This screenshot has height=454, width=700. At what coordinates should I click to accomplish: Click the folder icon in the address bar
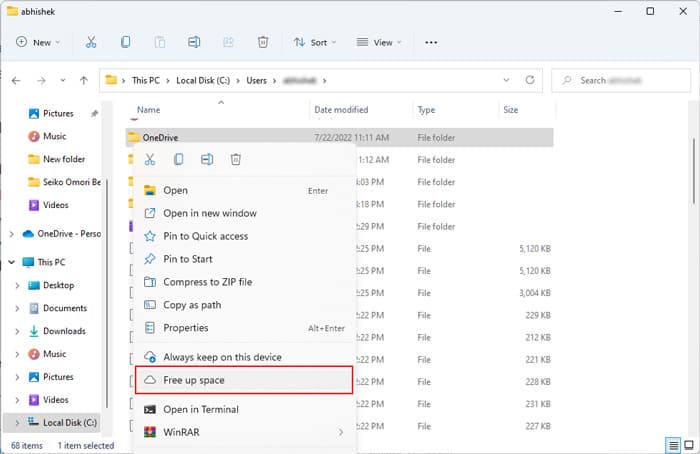[111, 80]
